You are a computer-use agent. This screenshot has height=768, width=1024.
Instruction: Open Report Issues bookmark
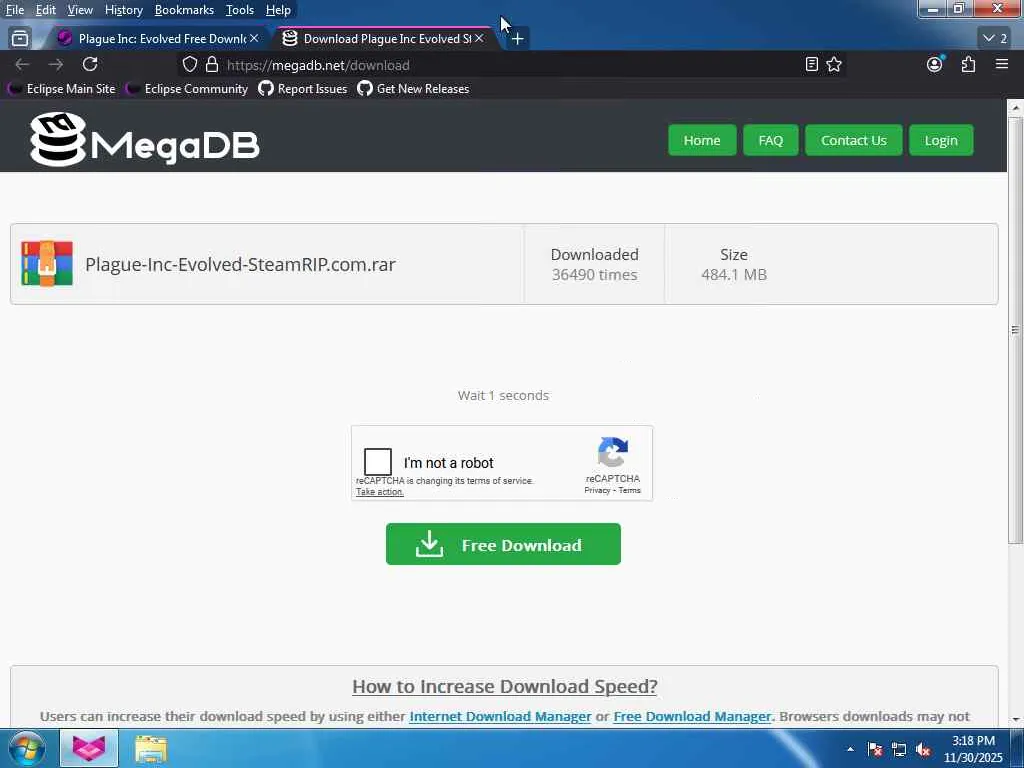(303, 89)
